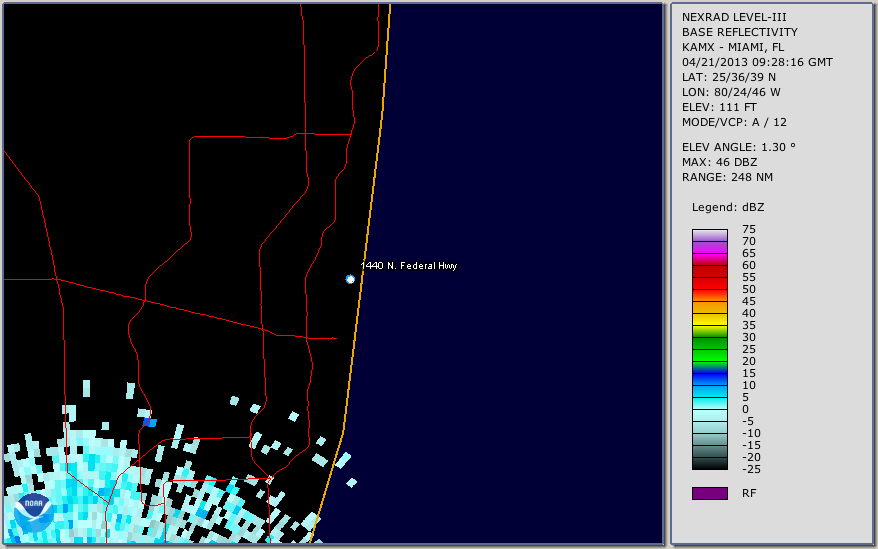Viewport: 878px width, 549px height.
Task: Click the dBZ reflectivity color scale bar
Action: click(709, 349)
